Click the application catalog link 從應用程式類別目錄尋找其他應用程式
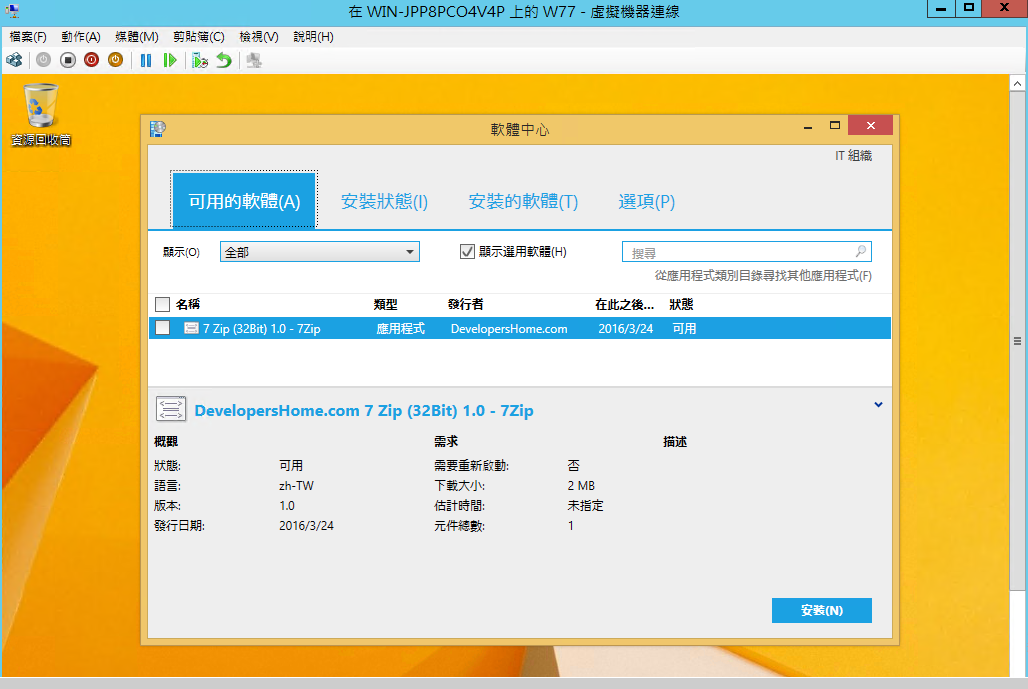1028x689 pixels. pyautogui.click(x=763, y=276)
